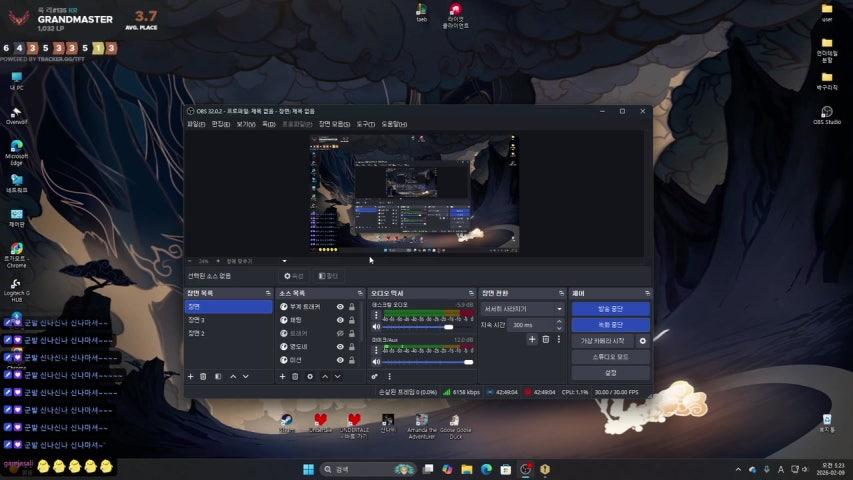Hide the 미션 source with eye icon
The image size is (853, 480).
coord(340,360)
